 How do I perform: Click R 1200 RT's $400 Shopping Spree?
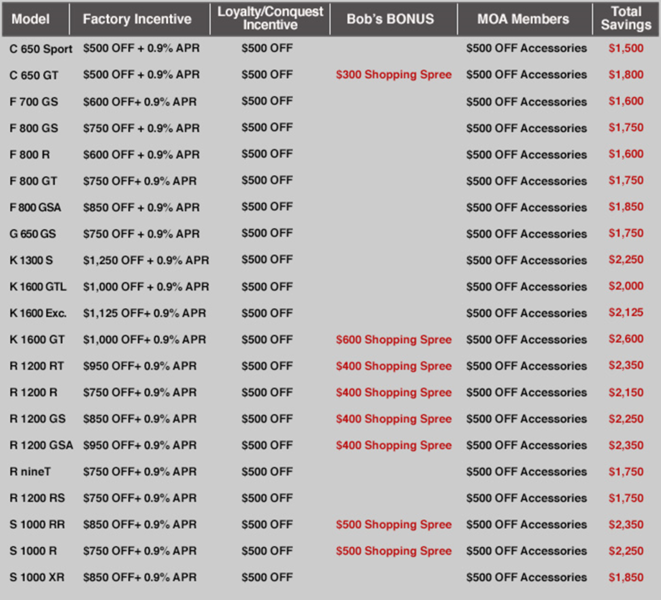(x=394, y=366)
